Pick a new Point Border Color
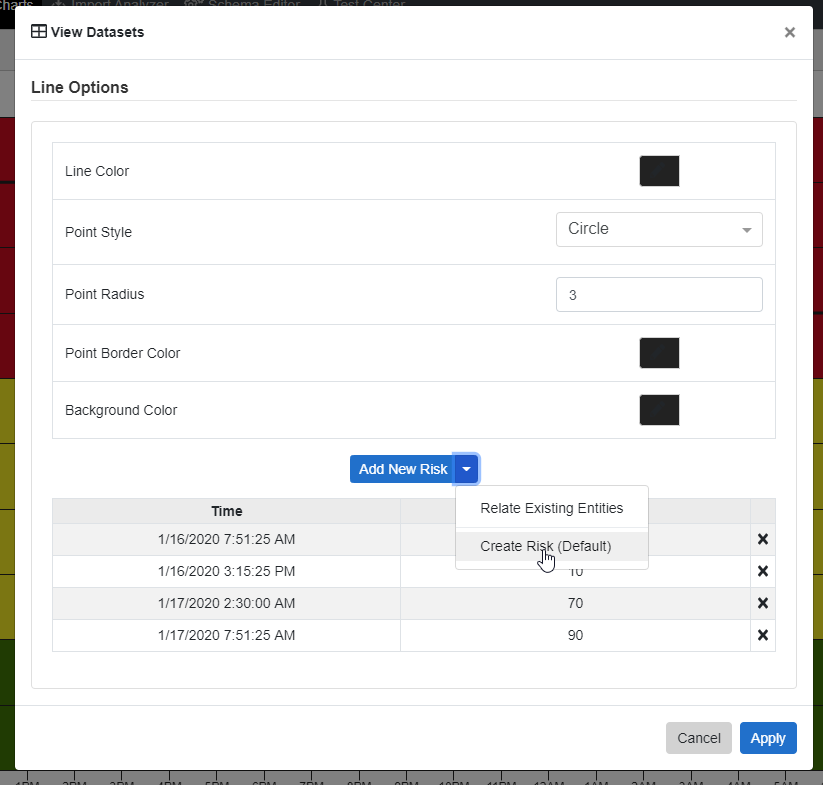The width and height of the screenshot is (823, 785). (x=659, y=353)
